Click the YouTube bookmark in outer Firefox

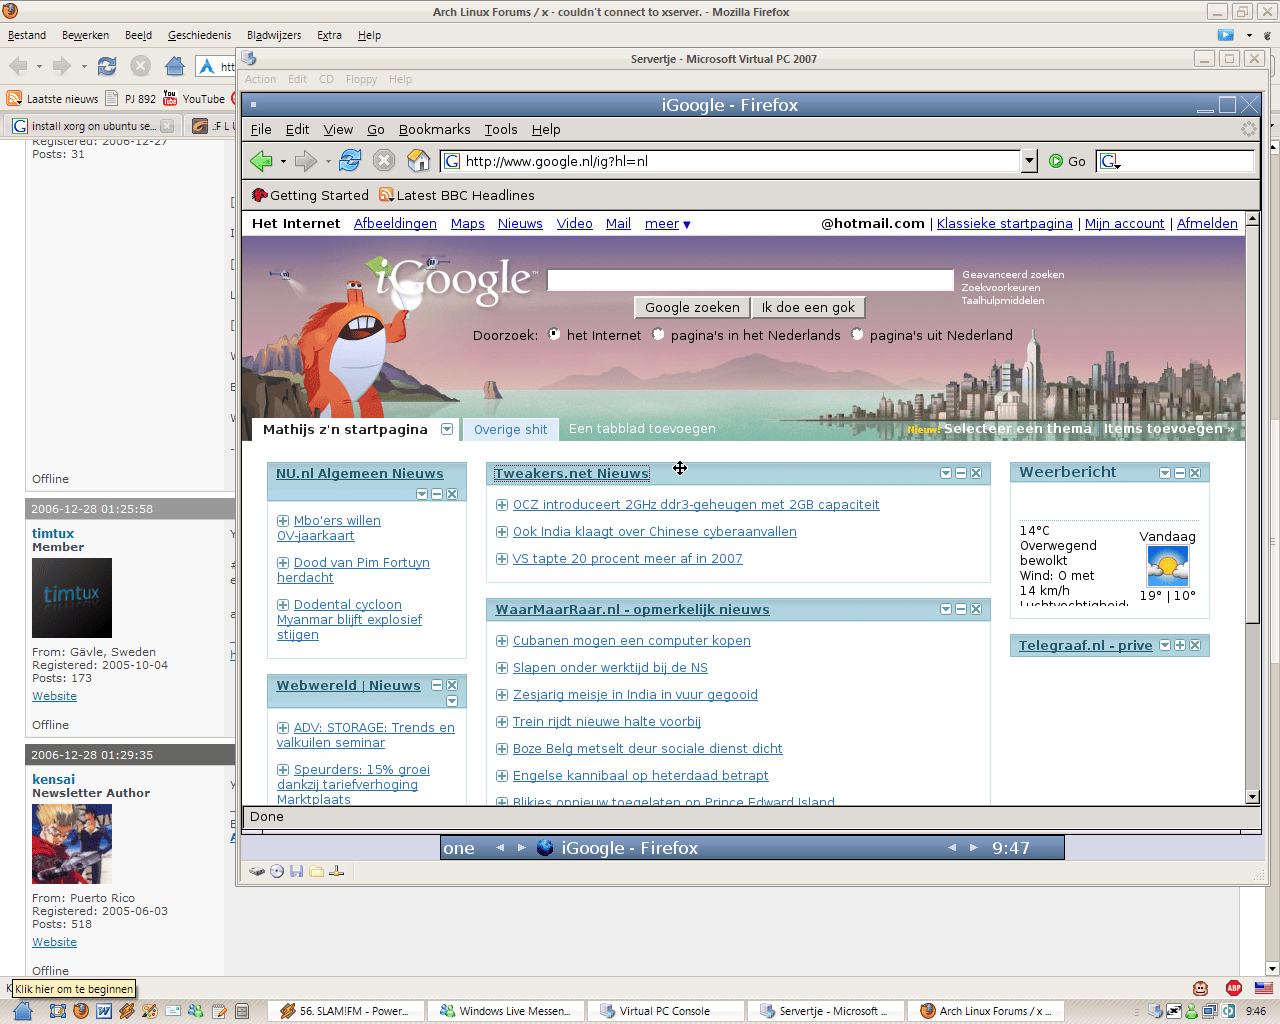point(194,99)
